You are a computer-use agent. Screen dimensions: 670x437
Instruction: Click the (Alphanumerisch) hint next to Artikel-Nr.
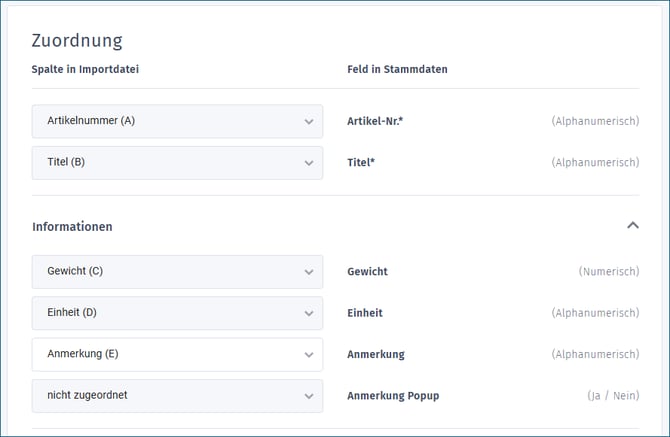[x=595, y=121]
